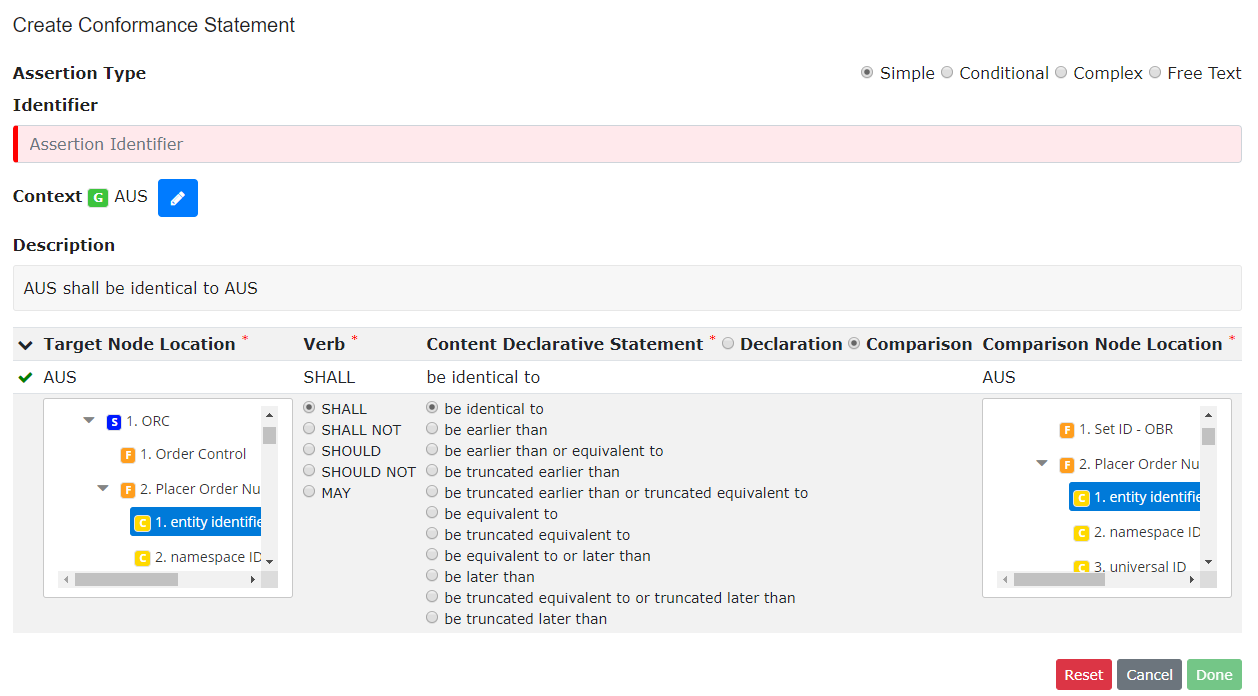Viewport: 1258px width, 696px height.
Task: Open the Context edit pencil icon
Action: pyautogui.click(x=177, y=197)
